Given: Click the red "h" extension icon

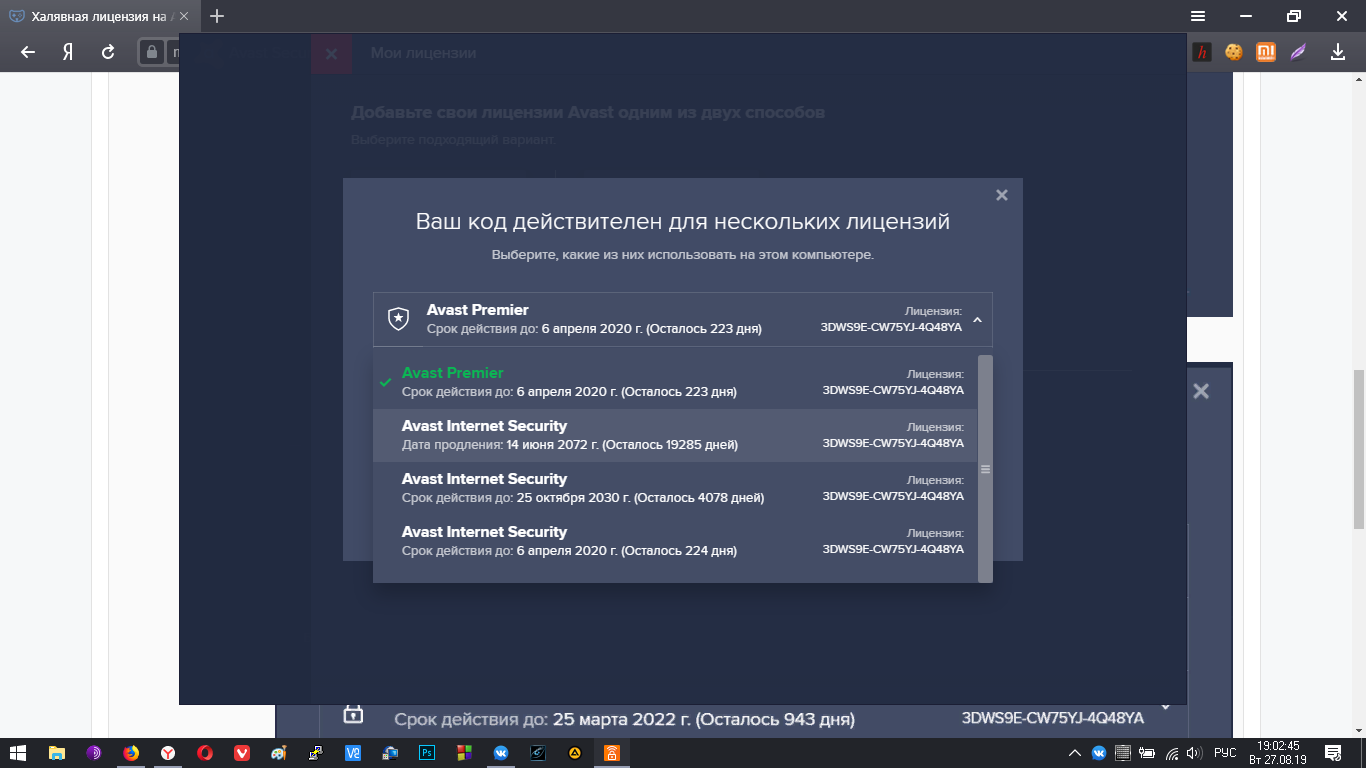Looking at the screenshot, I should pos(1202,52).
